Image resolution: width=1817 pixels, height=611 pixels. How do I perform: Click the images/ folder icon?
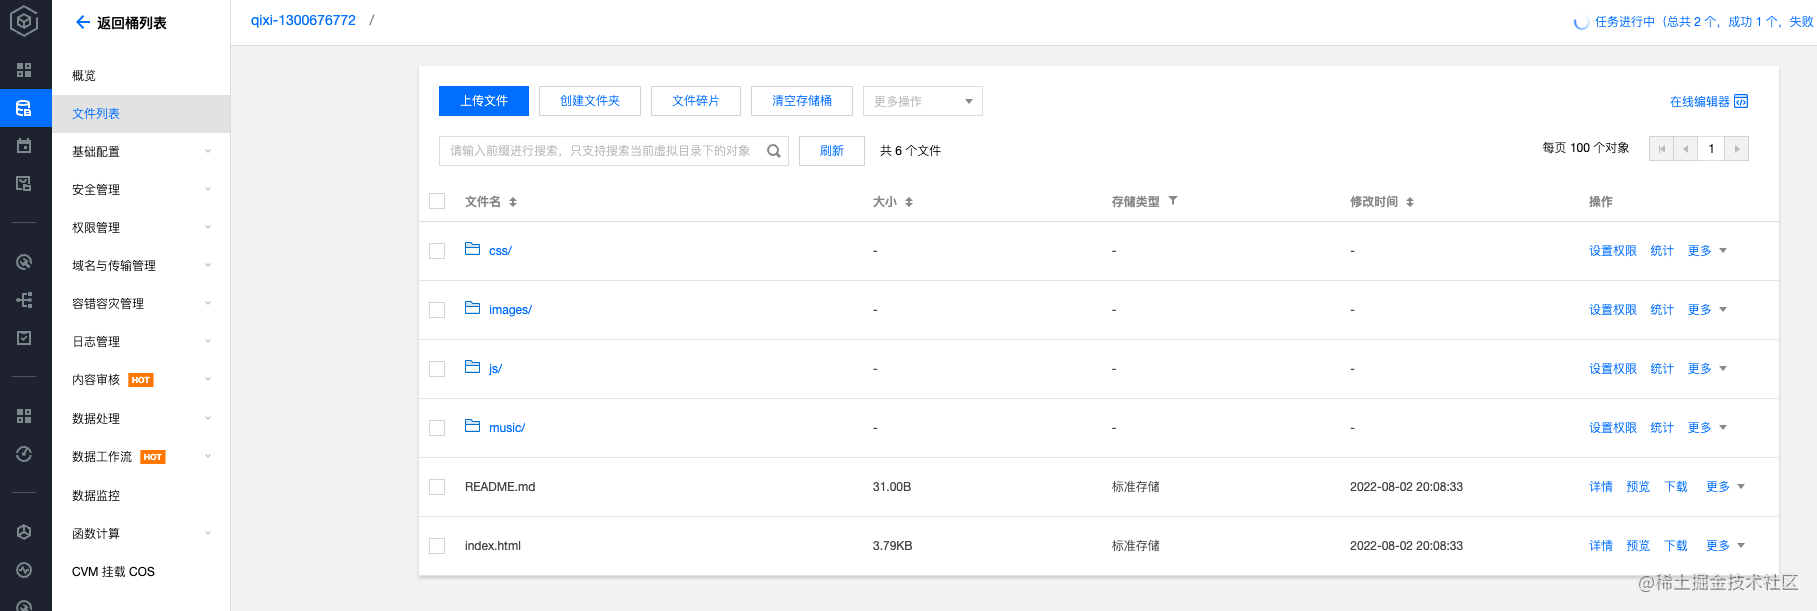pos(473,308)
